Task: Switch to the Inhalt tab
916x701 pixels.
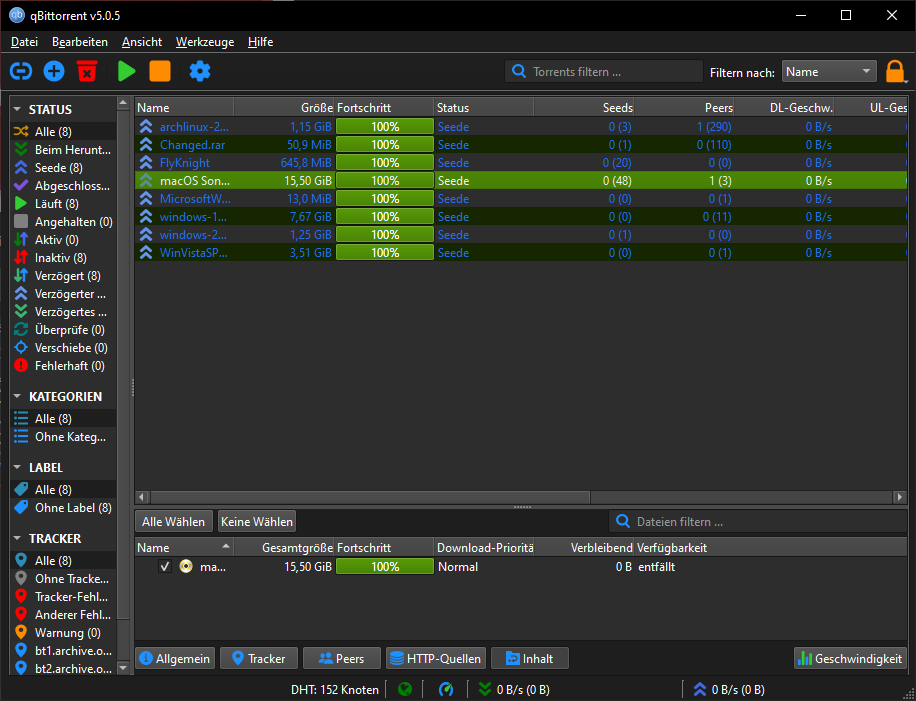Action: click(x=530, y=658)
